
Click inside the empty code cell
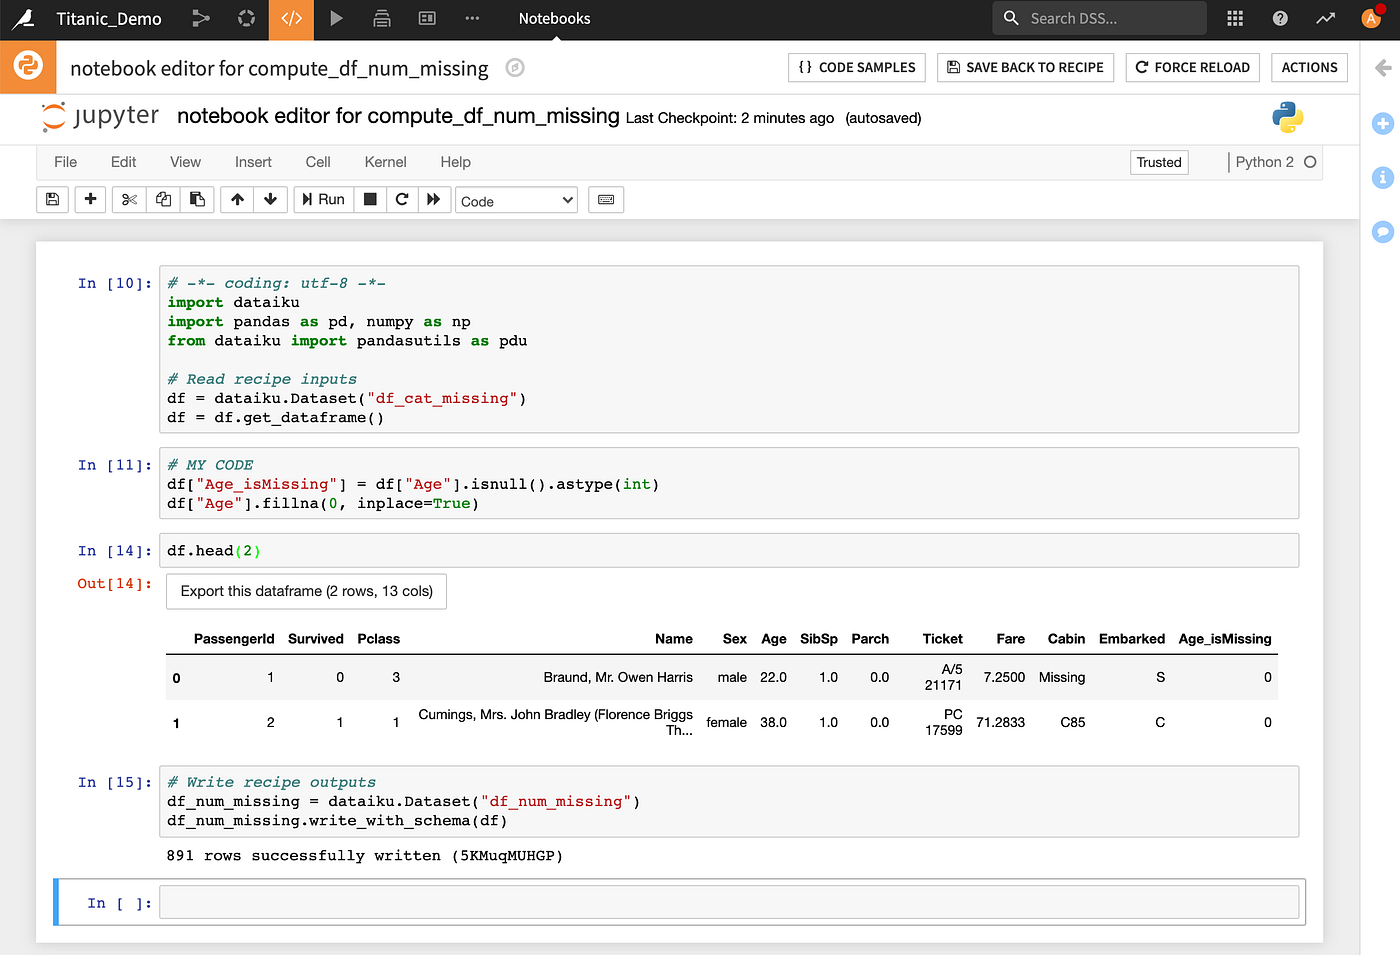[x=700, y=902]
